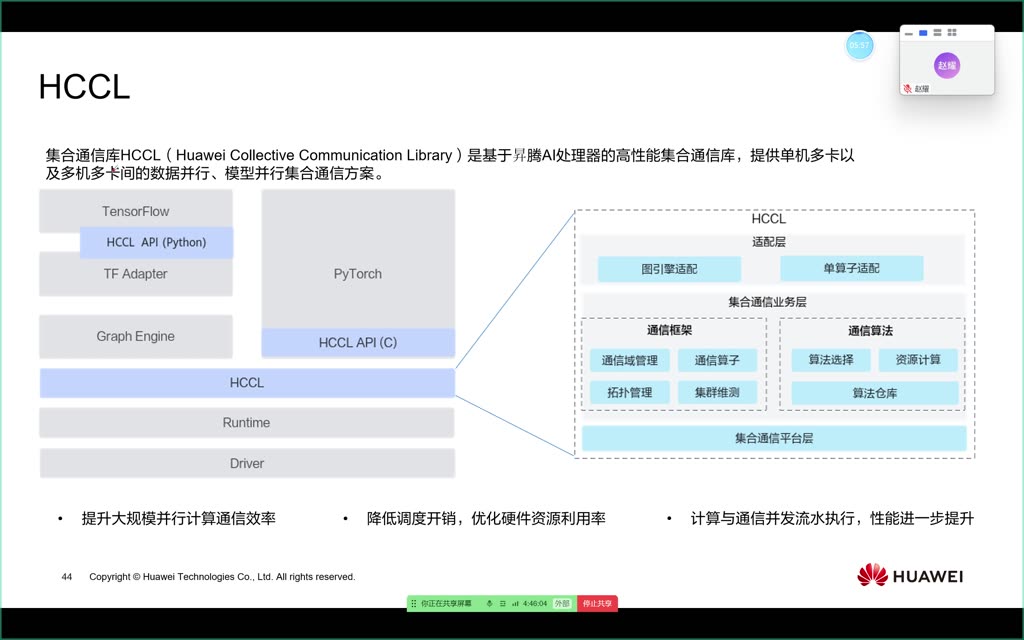Screen dimensions: 1024x640
Task: Click the 通信算法 heading
Action: tap(871, 330)
